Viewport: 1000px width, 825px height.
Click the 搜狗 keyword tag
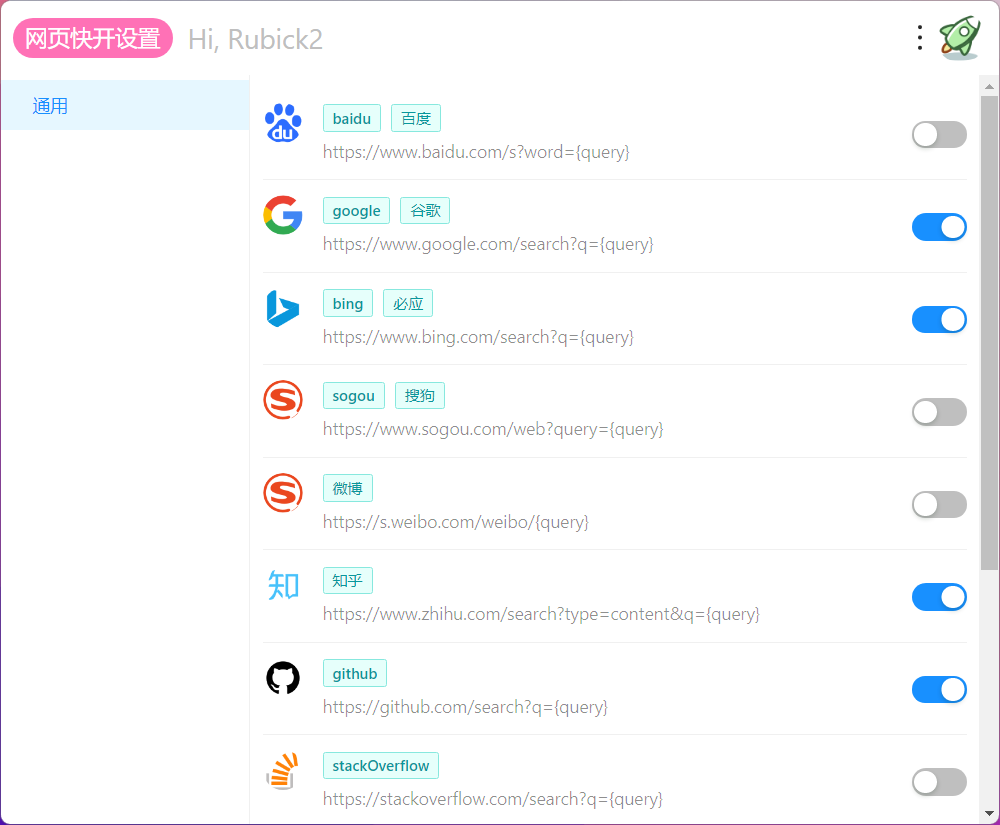coord(420,396)
